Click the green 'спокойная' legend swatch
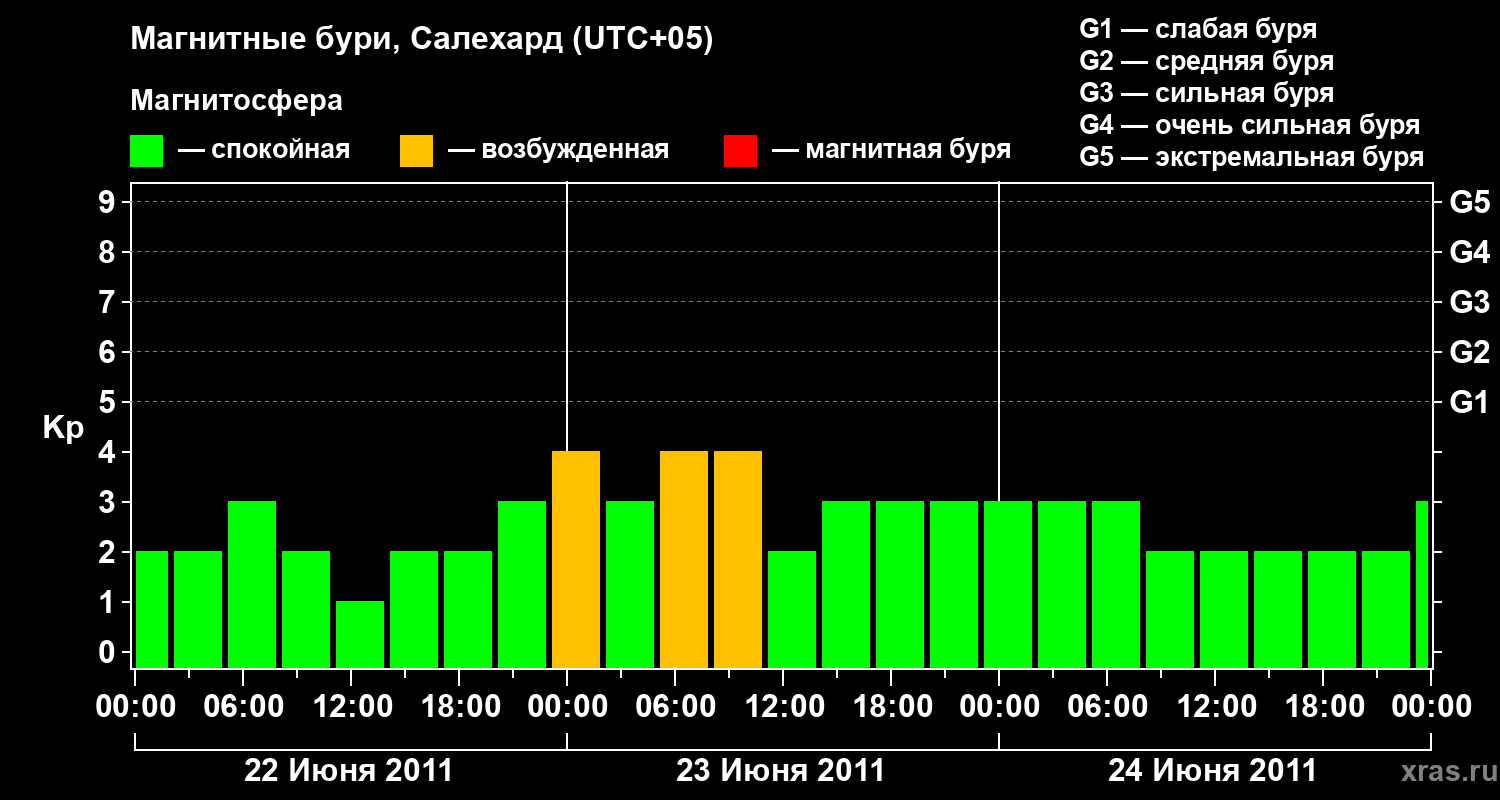The width and height of the screenshot is (1500, 800). click(147, 151)
